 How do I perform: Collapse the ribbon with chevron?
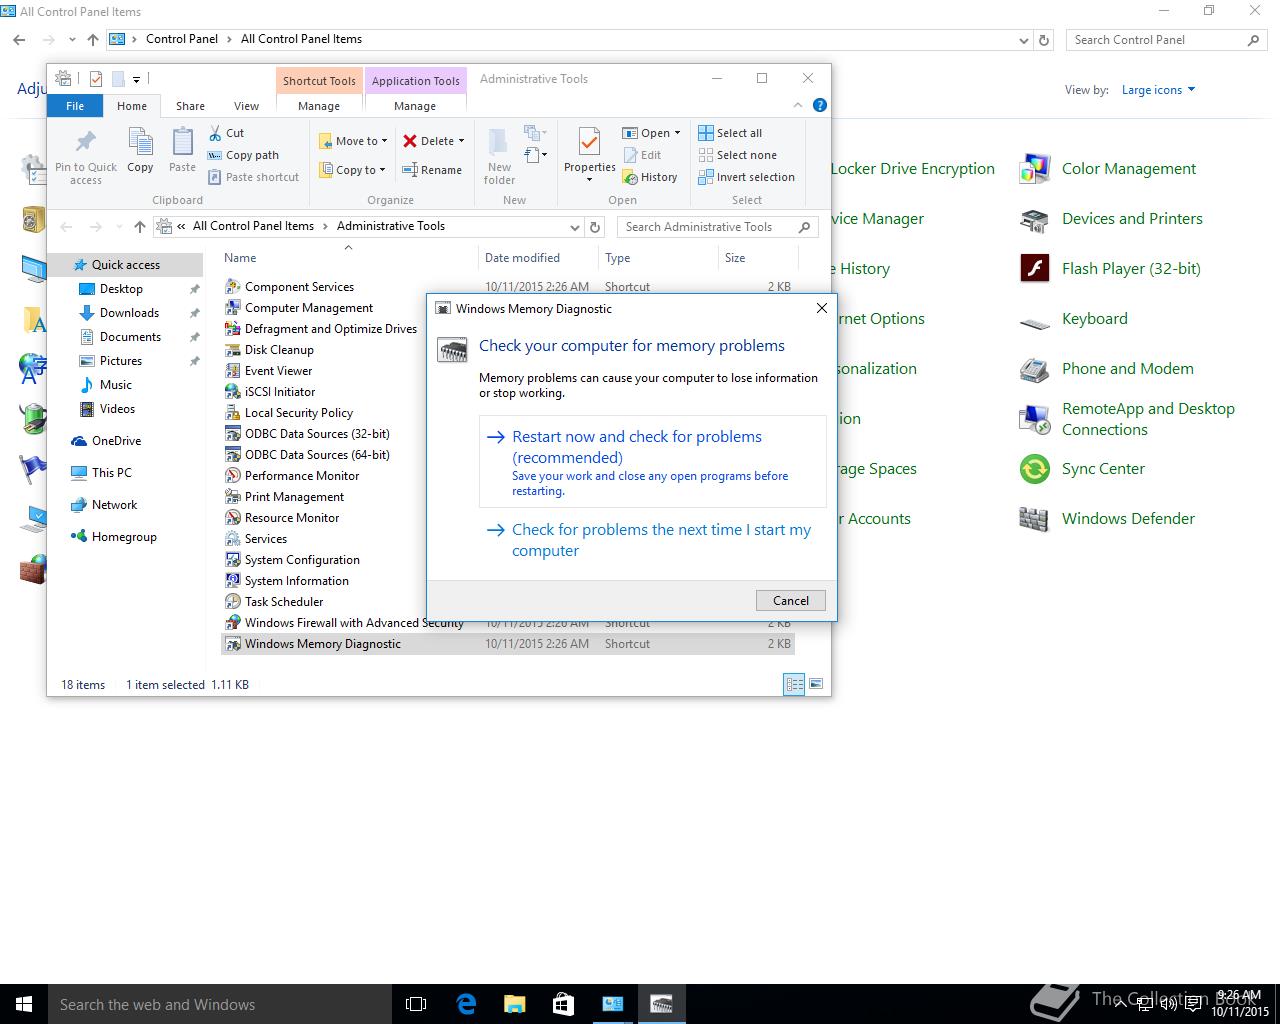798,105
